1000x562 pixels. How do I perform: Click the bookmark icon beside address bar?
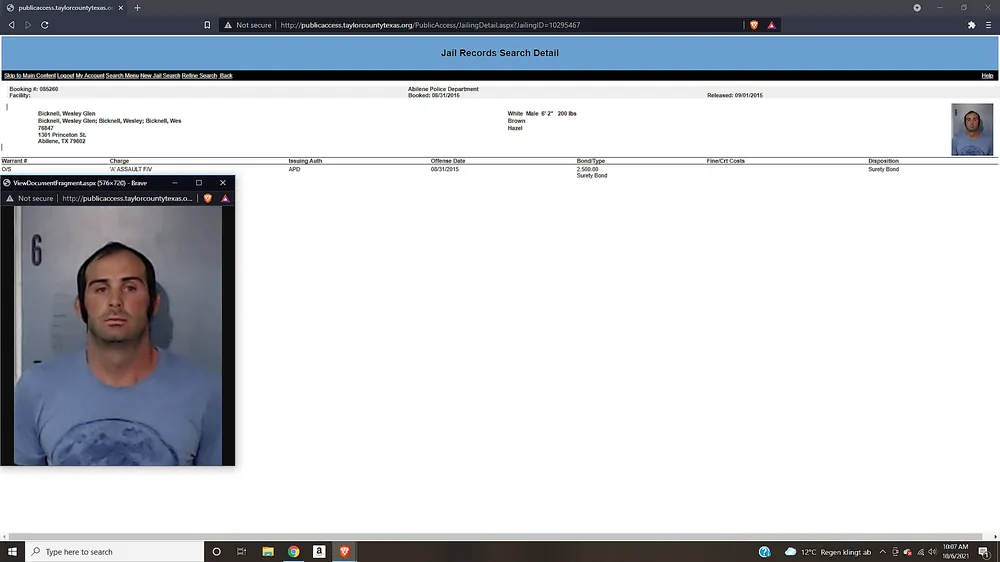coord(207,25)
